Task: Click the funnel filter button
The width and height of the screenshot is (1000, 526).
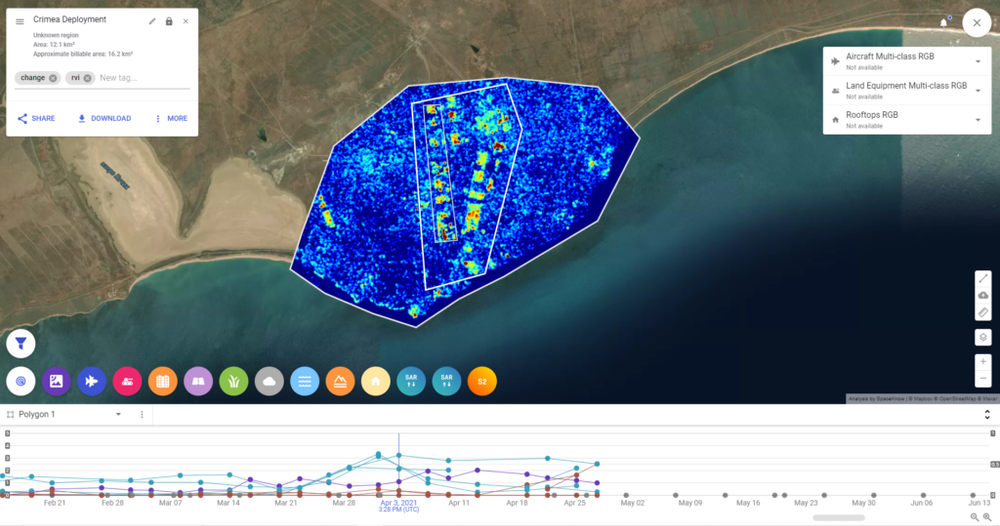Action: [x=21, y=344]
